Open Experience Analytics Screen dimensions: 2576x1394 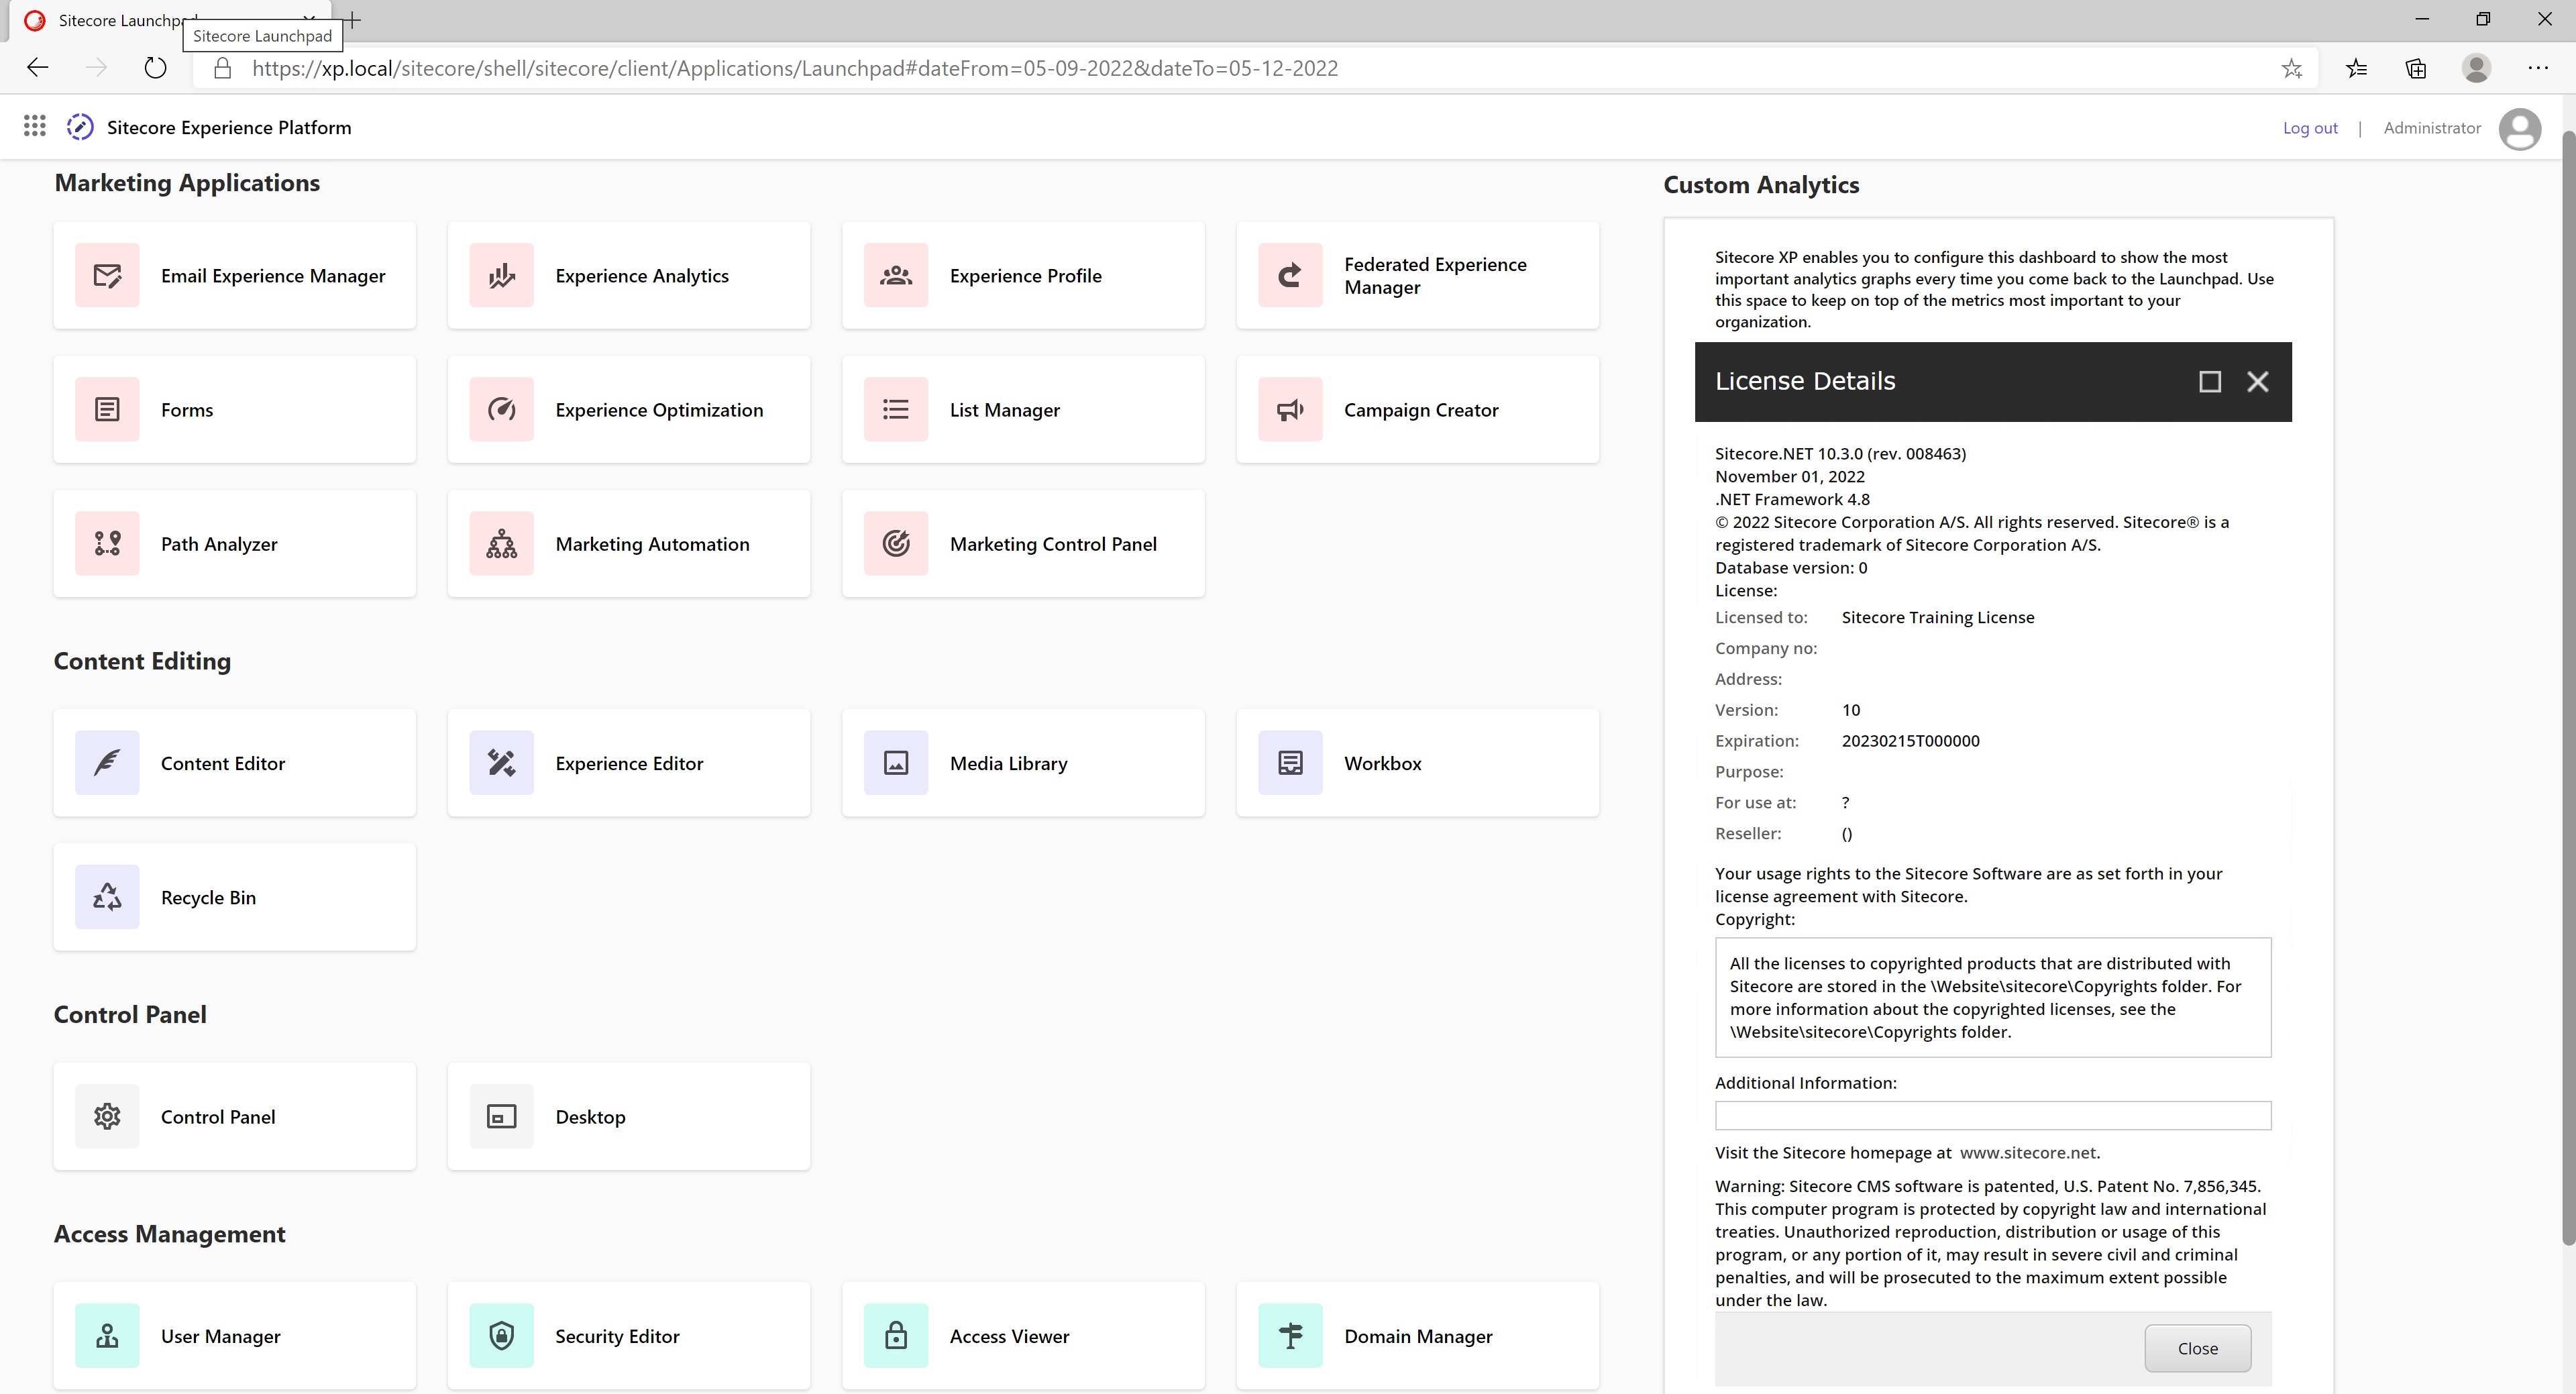coord(628,275)
